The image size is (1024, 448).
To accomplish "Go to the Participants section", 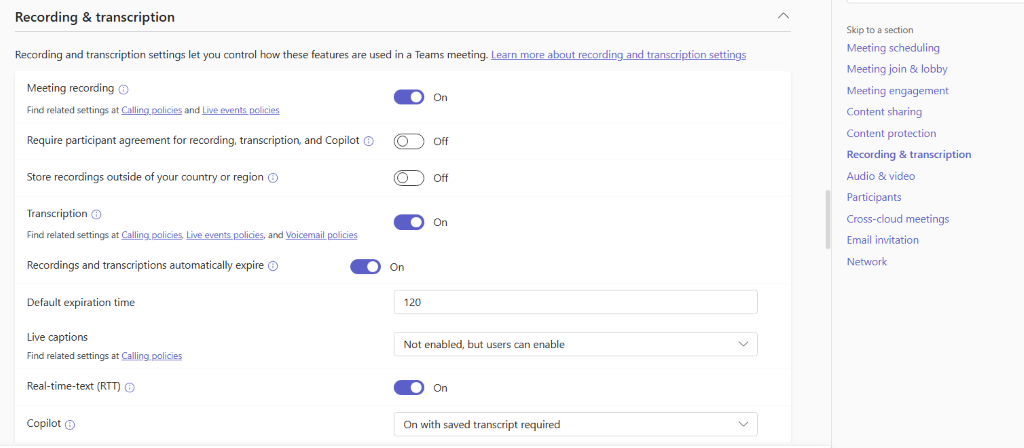I will [874, 197].
